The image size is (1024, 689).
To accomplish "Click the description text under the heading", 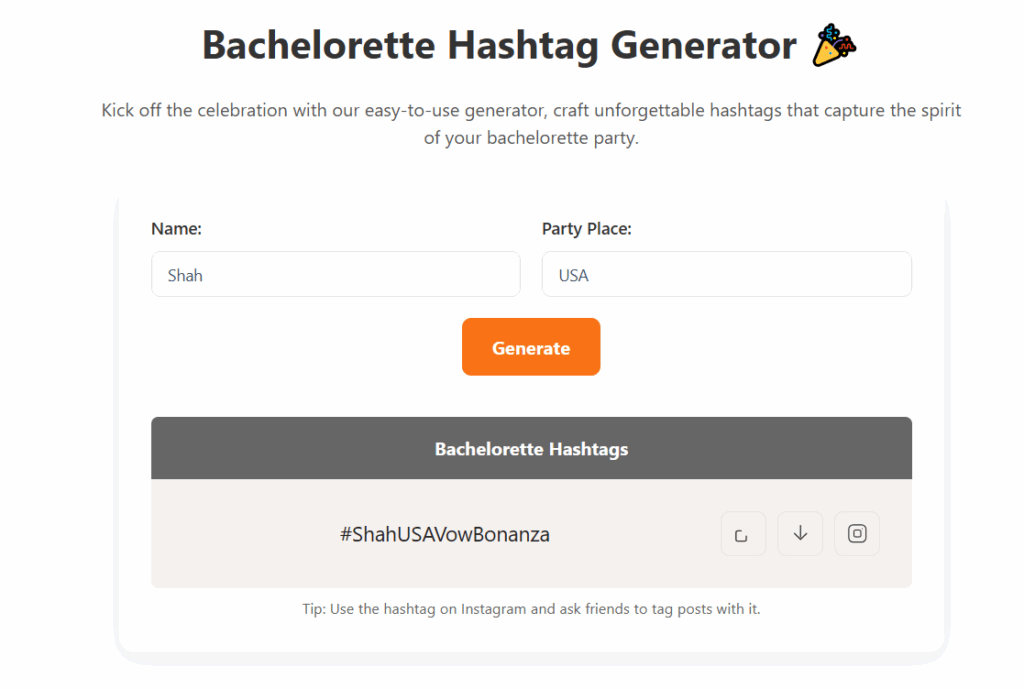I will [531, 123].
